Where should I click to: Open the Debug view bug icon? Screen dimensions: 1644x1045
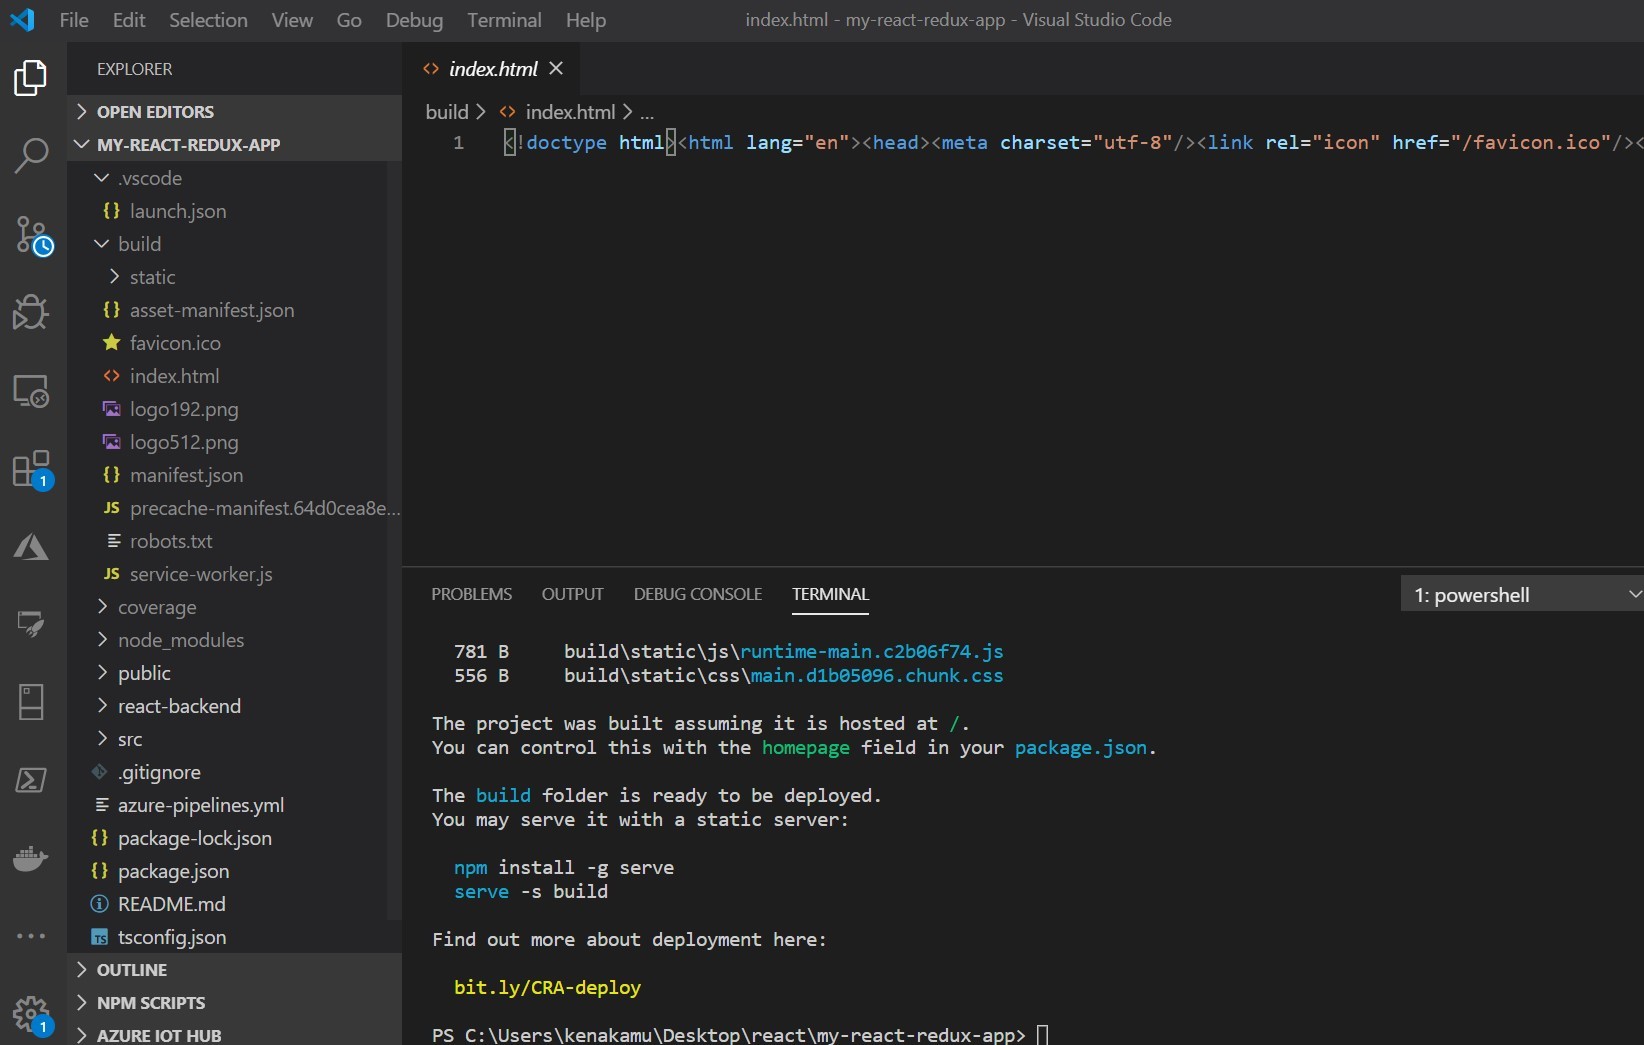(31, 312)
